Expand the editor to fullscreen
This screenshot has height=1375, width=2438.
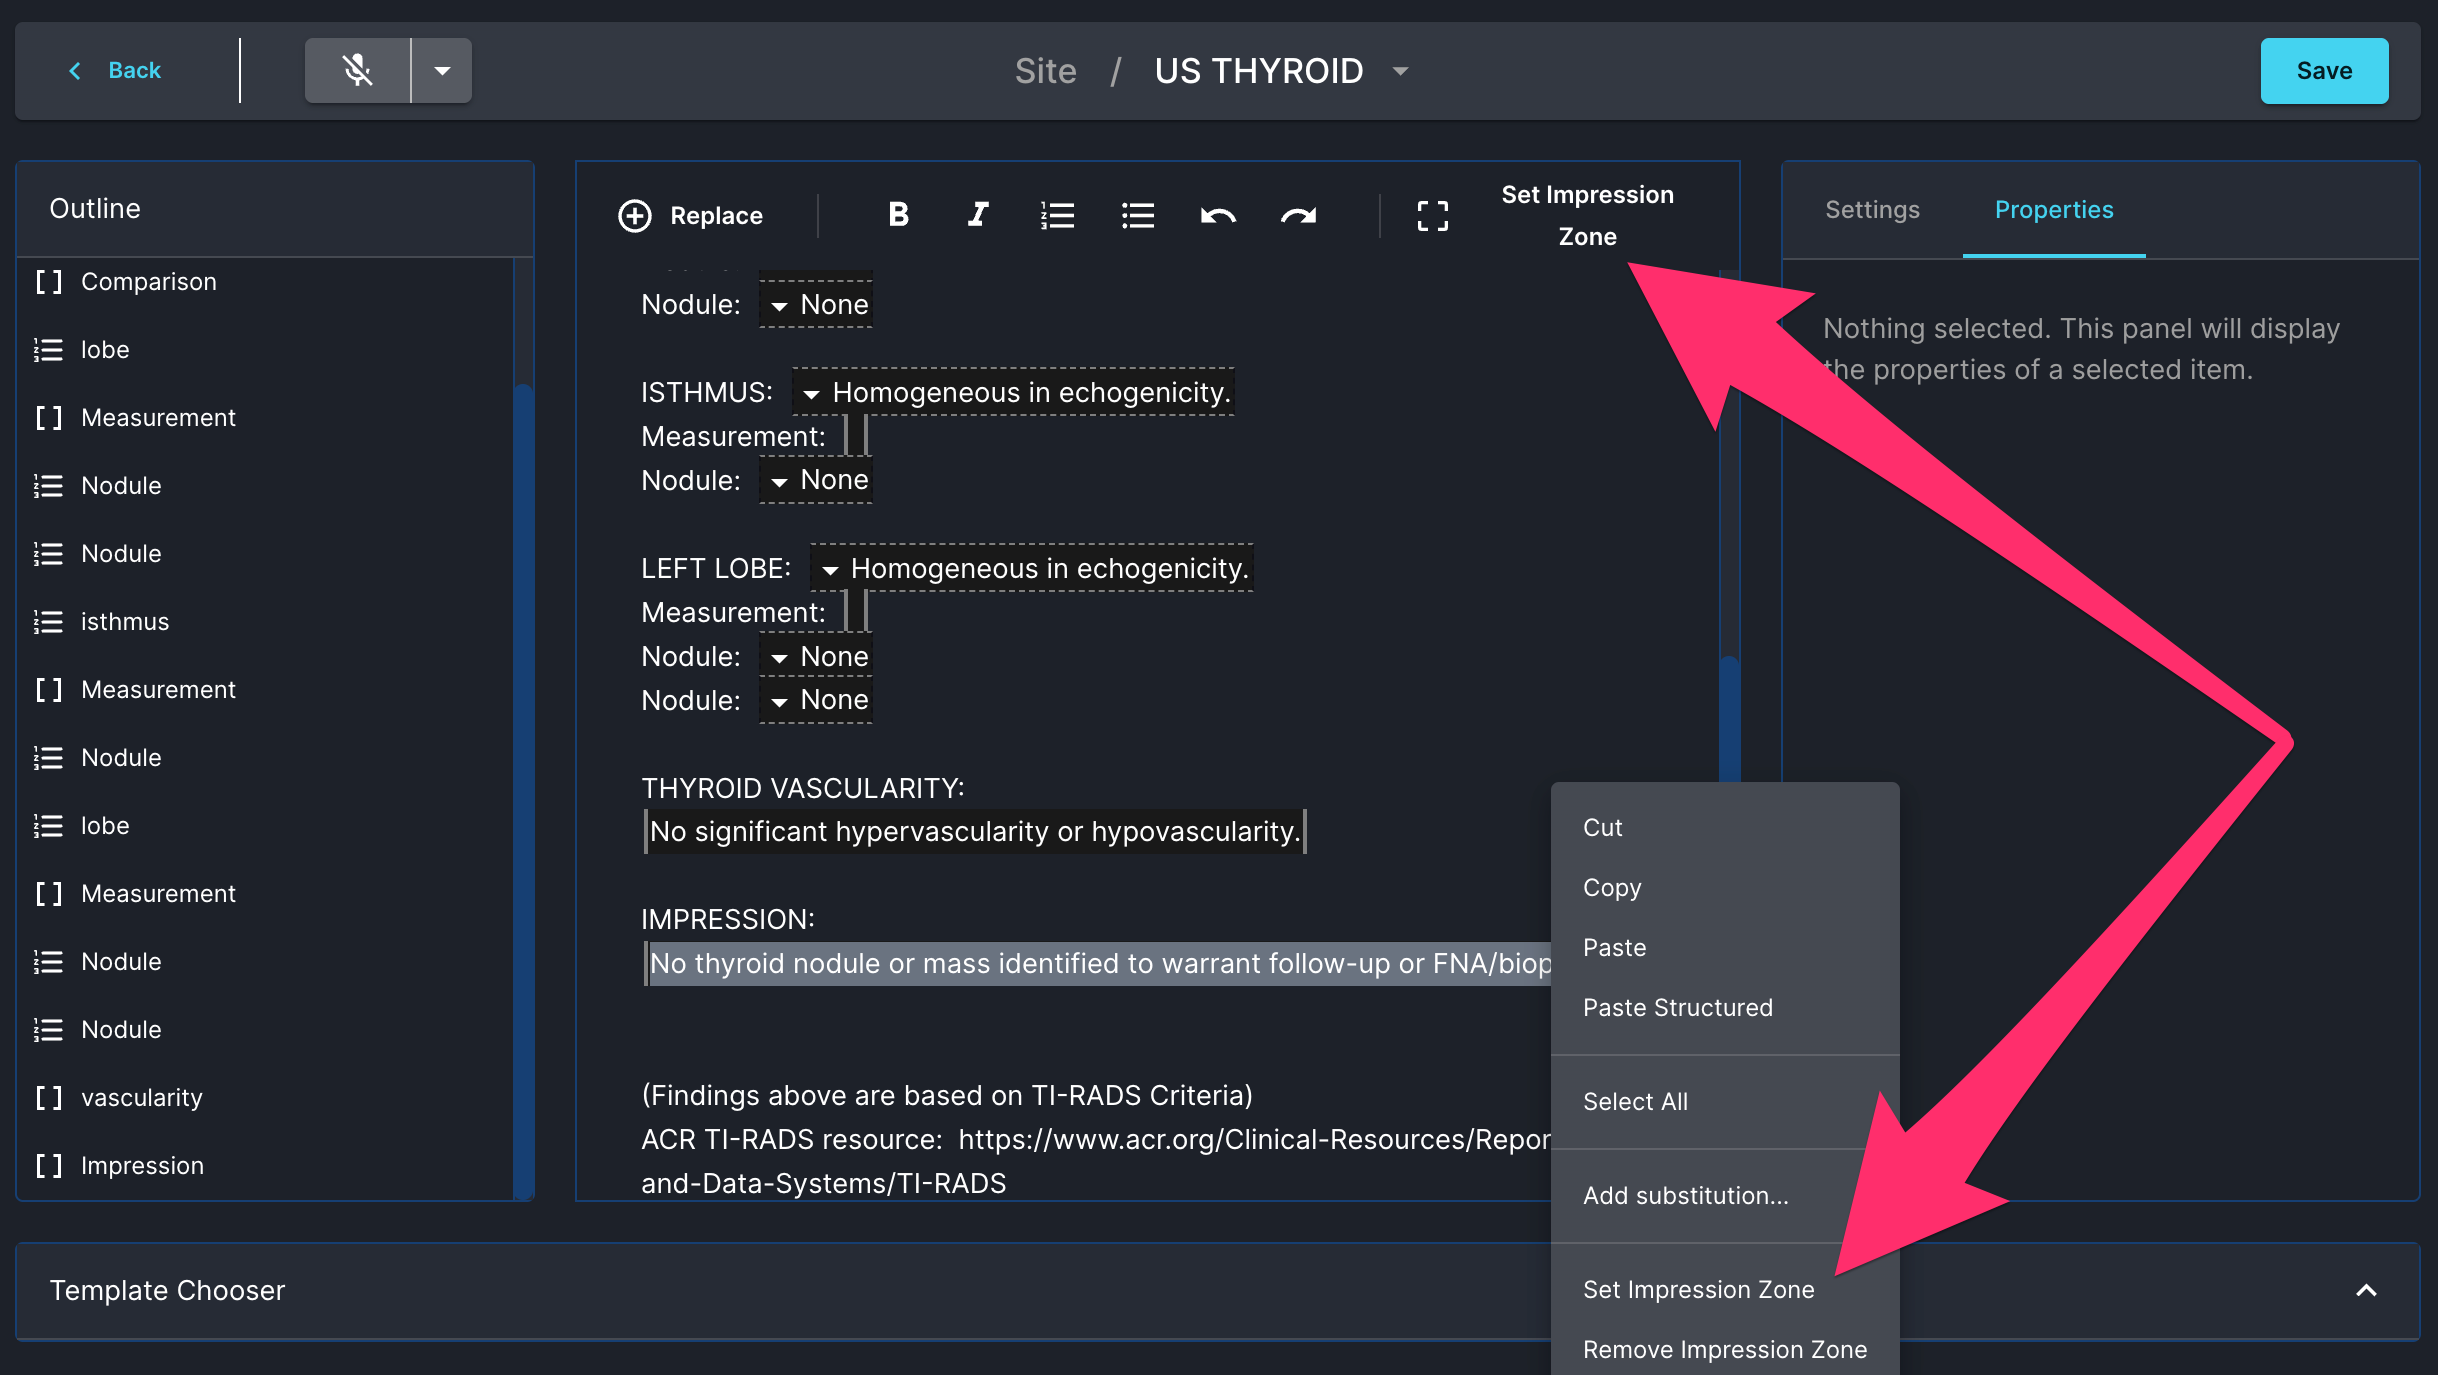(1432, 215)
